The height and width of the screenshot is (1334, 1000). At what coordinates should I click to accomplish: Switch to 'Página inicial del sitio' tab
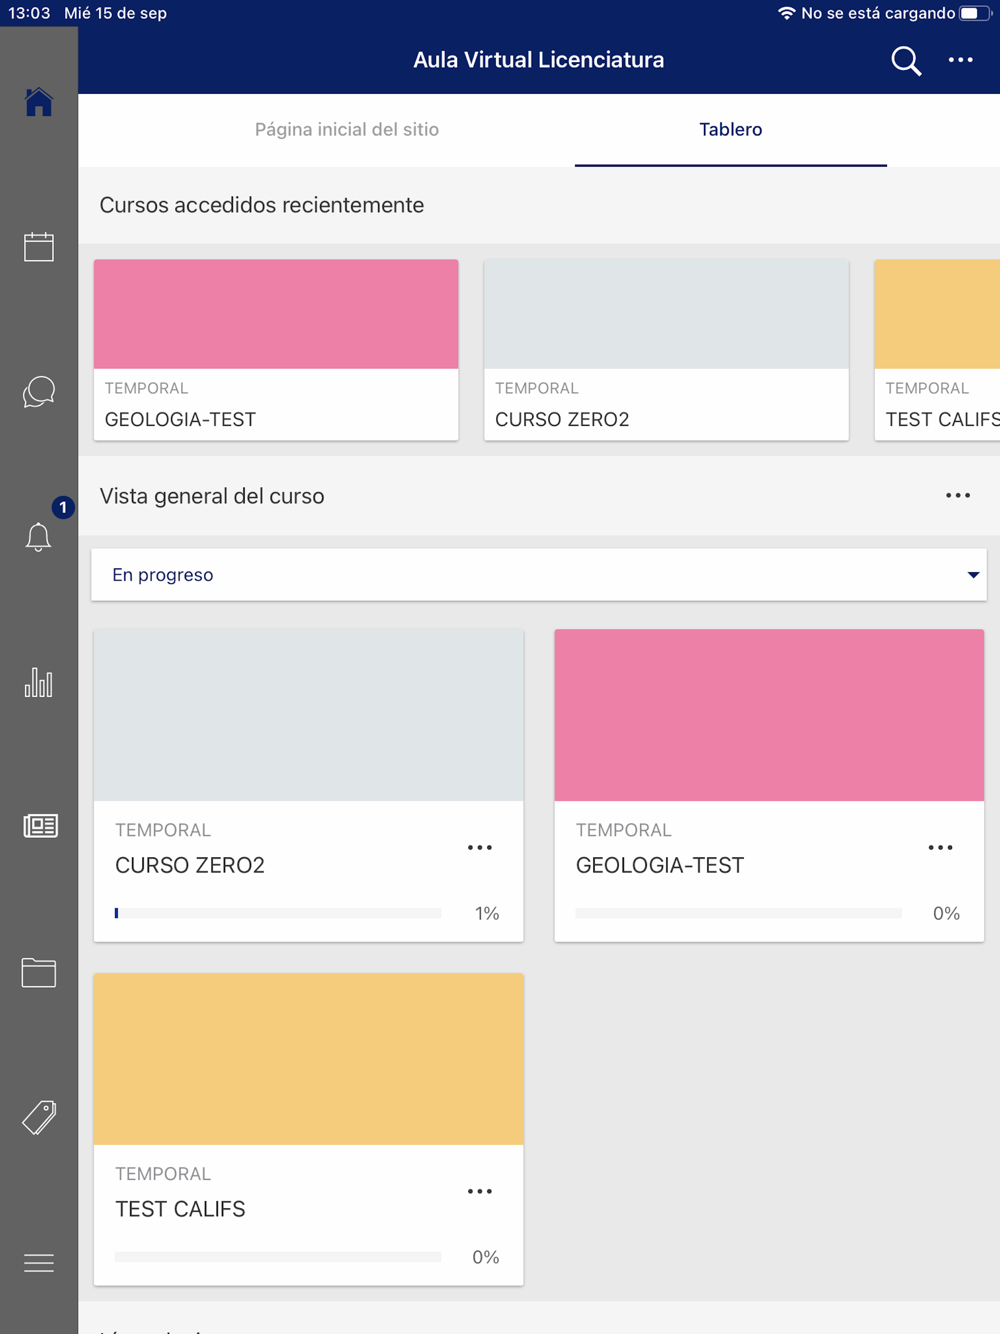coord(347,129)
